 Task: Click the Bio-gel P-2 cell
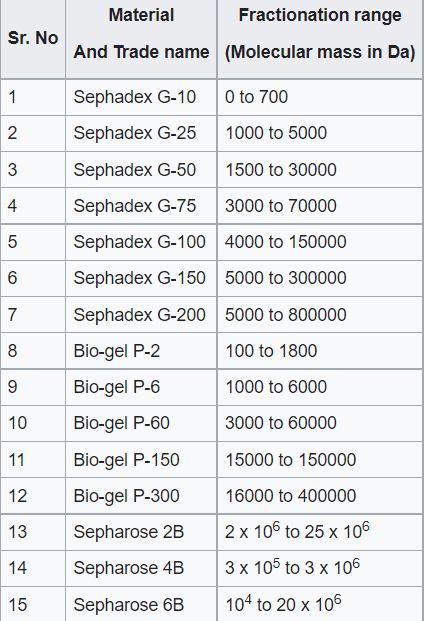click(x=141, y=351)
